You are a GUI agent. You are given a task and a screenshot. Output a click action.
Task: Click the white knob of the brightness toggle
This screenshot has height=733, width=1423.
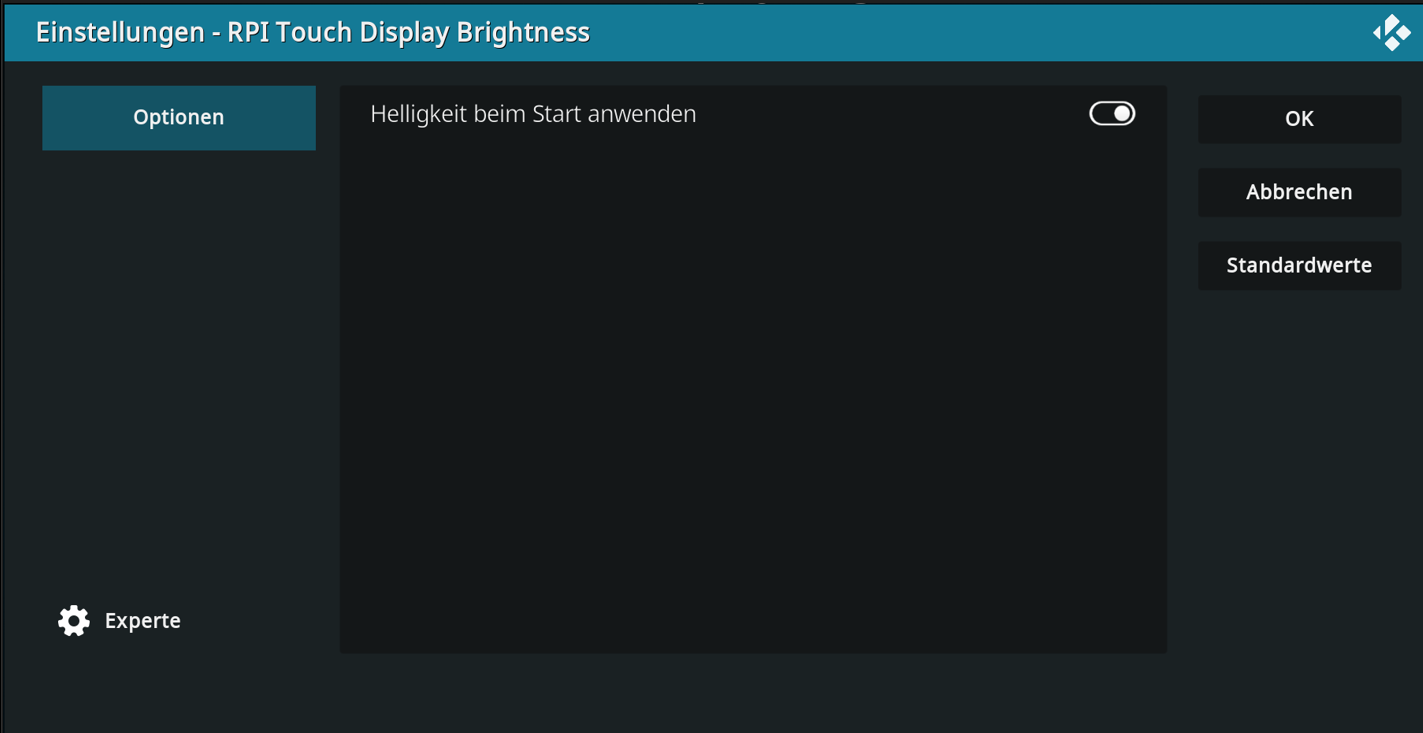coord(1122,114)
